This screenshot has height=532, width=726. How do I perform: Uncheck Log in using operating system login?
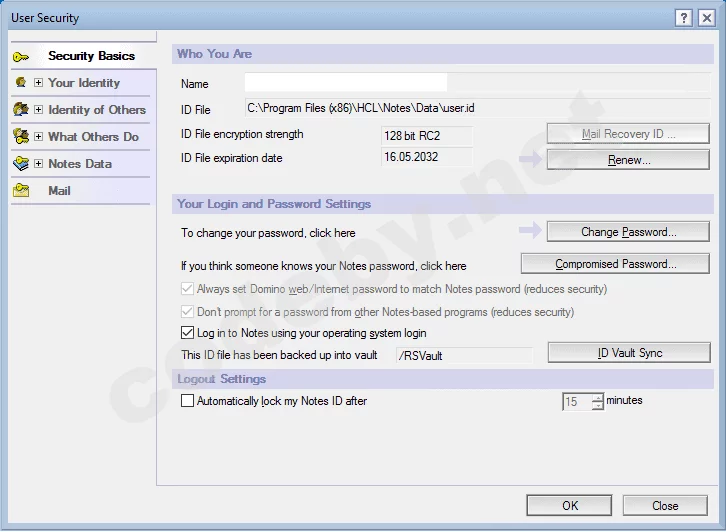pyautogui.click(x=187, y=333)
